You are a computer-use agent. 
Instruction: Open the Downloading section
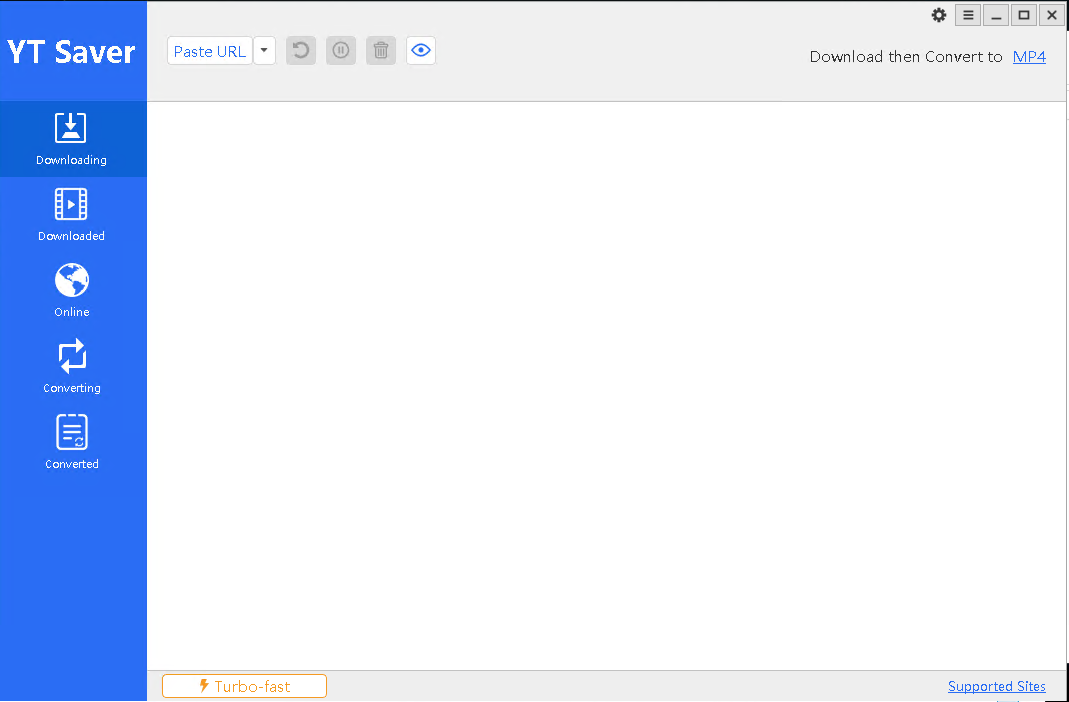(72, 139)
